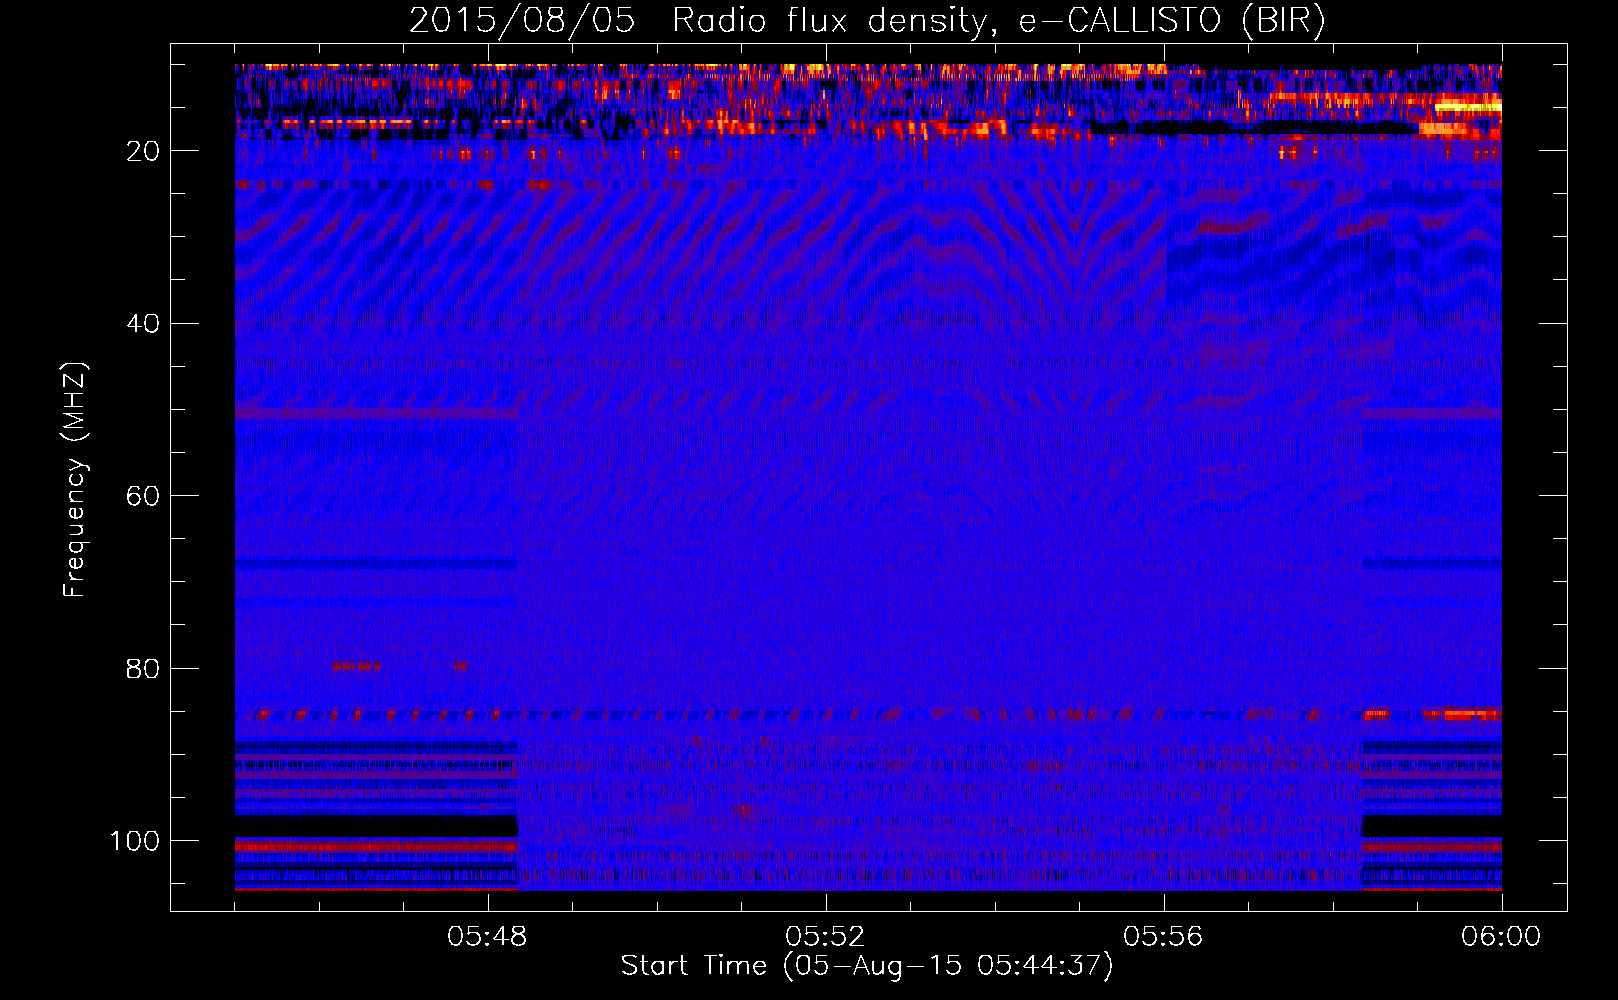Click the frequency tick label '80'
Screen dimensions: 1618x1000
pos(143,669)
